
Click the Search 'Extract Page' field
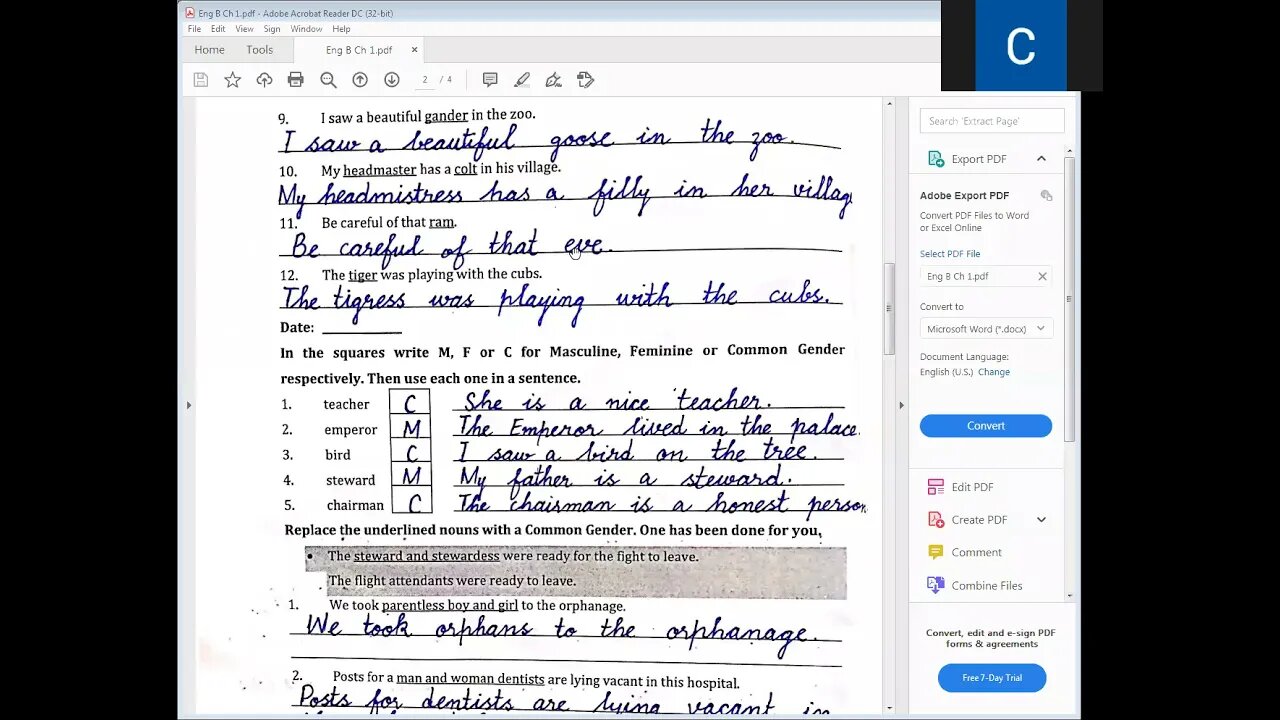tap(992, 121)
